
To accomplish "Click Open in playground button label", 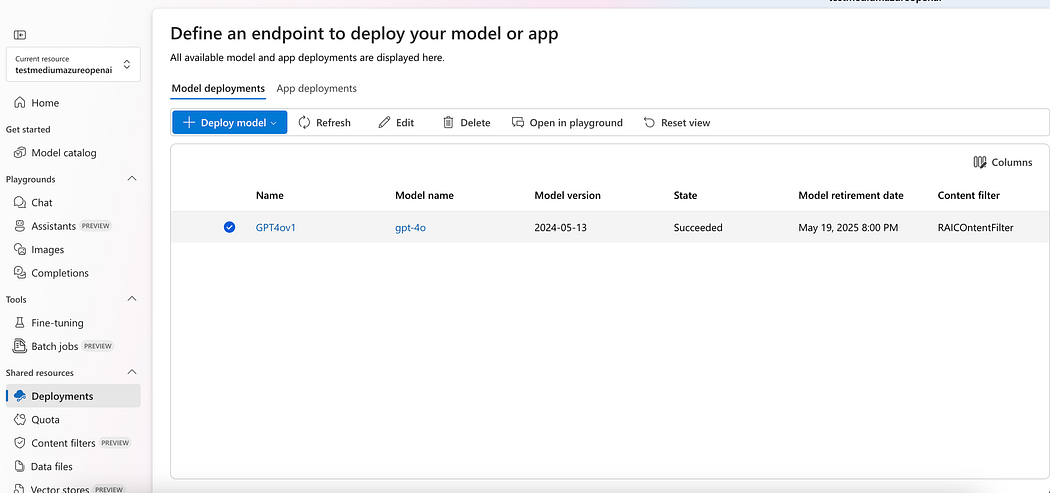I will tap(576, 123).
